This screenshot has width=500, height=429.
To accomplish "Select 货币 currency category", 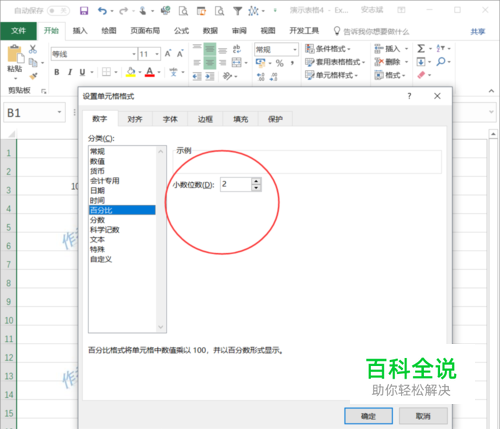I will tap(122, 171).
